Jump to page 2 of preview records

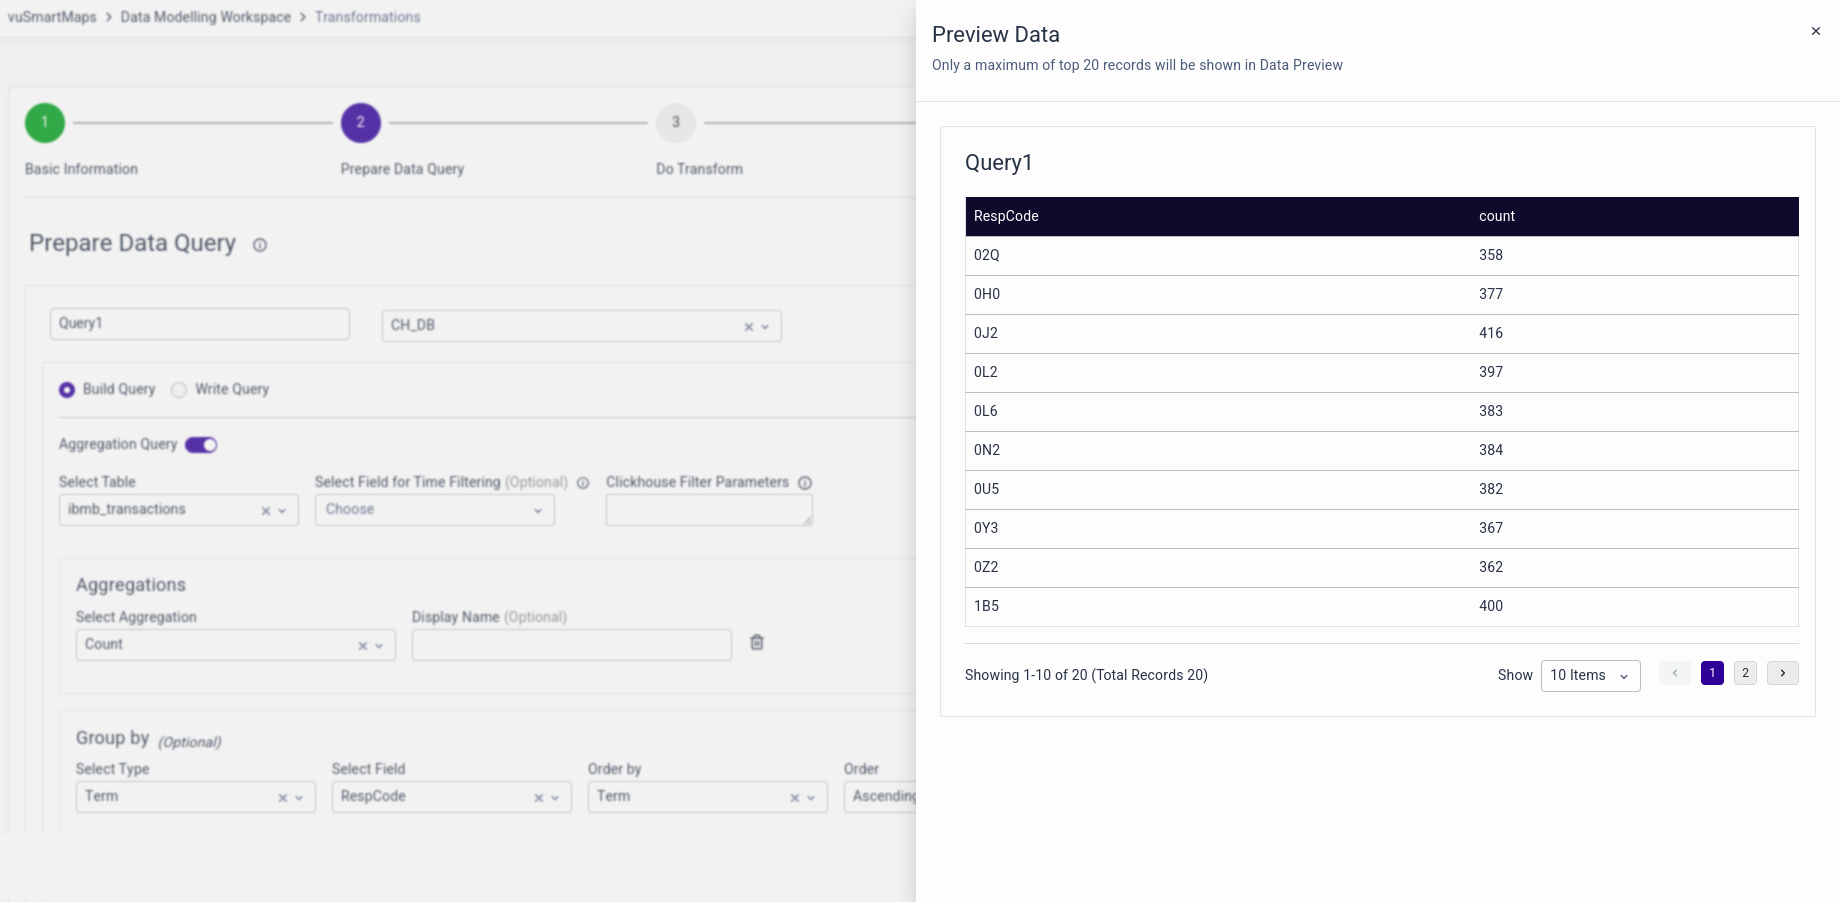[1745, 673]
